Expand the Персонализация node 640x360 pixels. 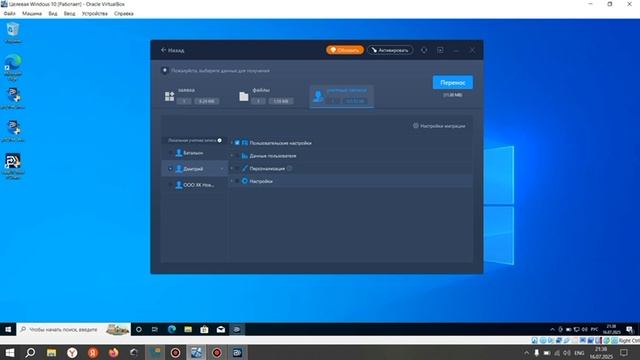tap(232, 168)
